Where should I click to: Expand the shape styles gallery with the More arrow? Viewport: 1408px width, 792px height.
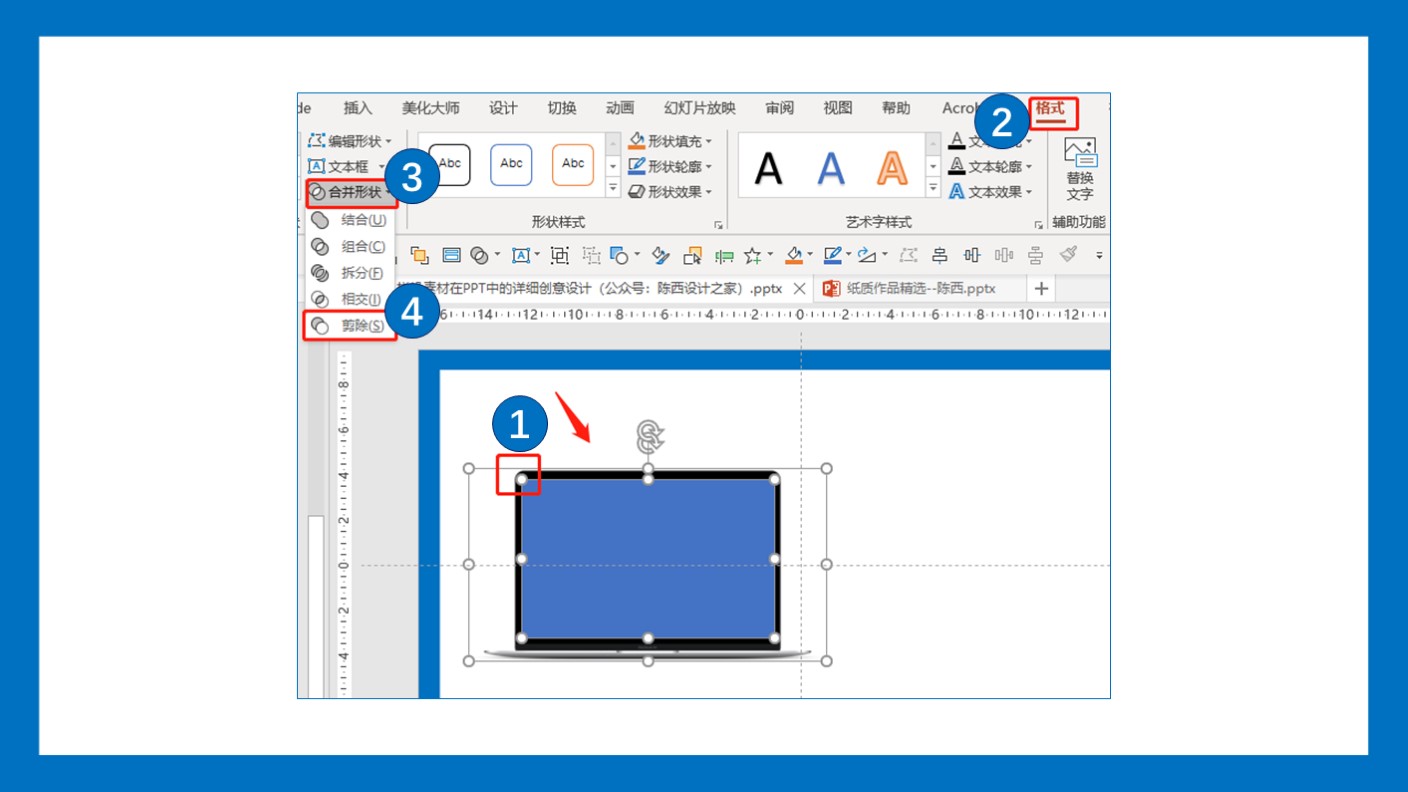[613, 188]
